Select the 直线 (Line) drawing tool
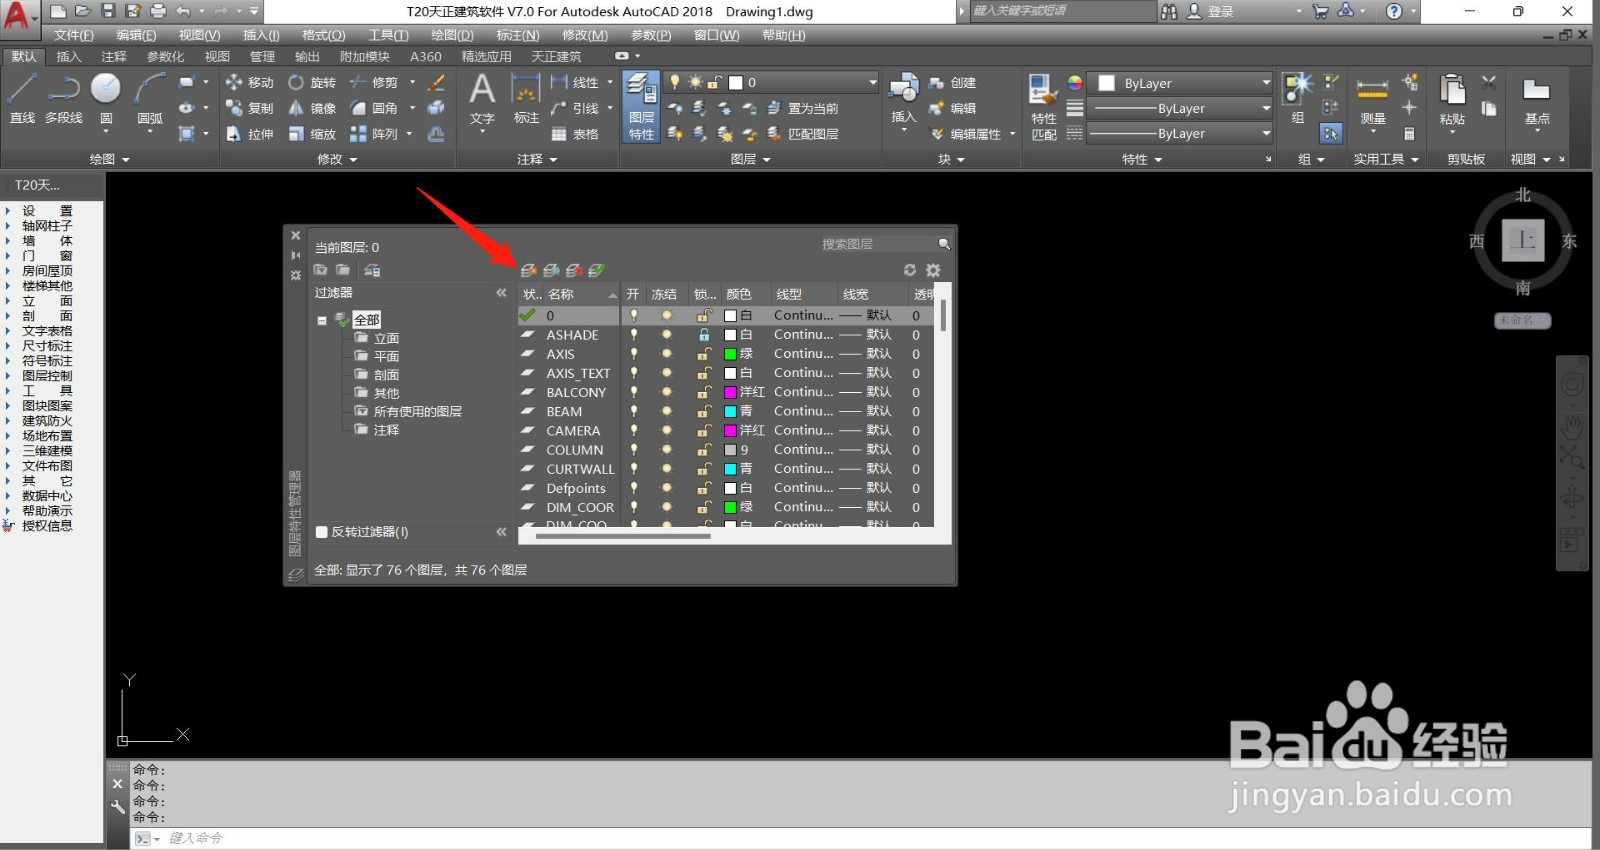This screenshot has height=850, width=1600. 22,99
